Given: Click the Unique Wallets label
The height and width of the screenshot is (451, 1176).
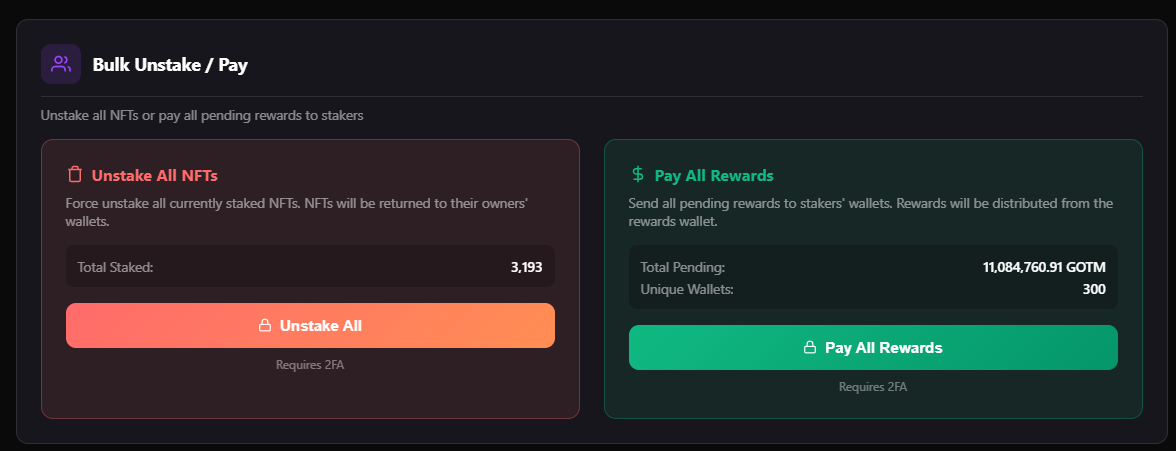Looking at the screenshot, I should [x=687, y=289].
